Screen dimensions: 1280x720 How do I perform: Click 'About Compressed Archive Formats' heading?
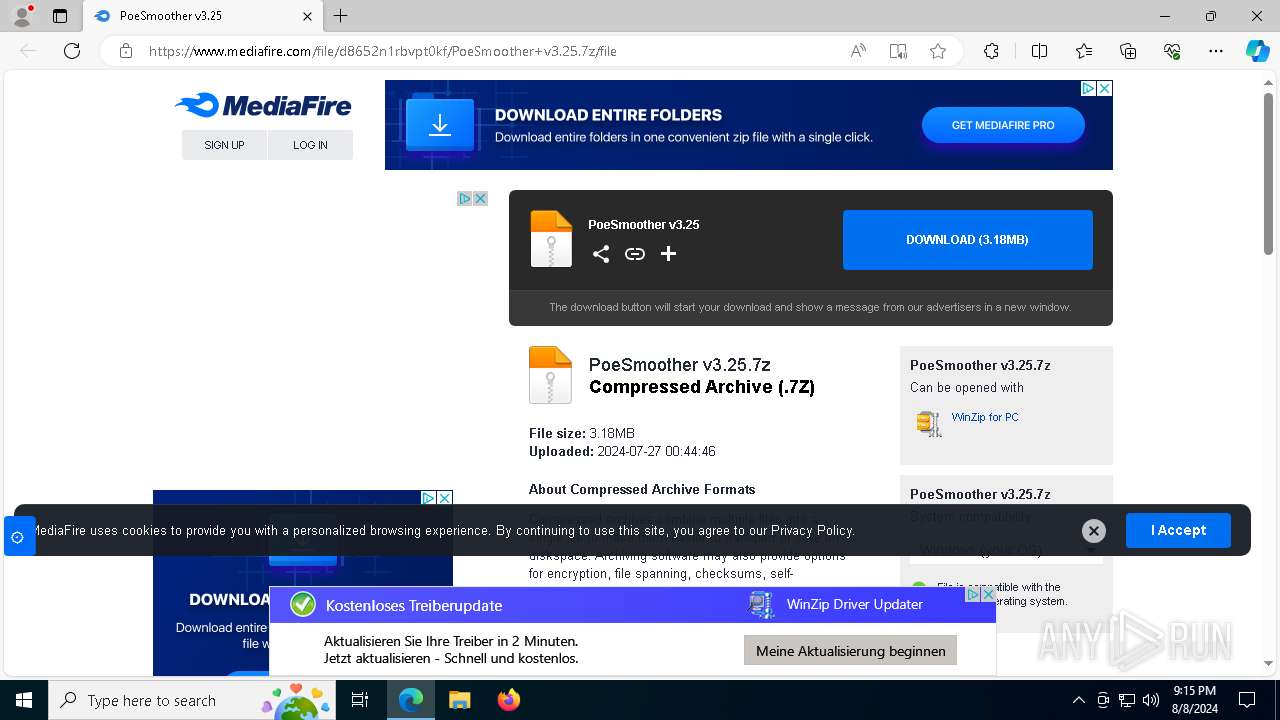click(x=642, y=489)
